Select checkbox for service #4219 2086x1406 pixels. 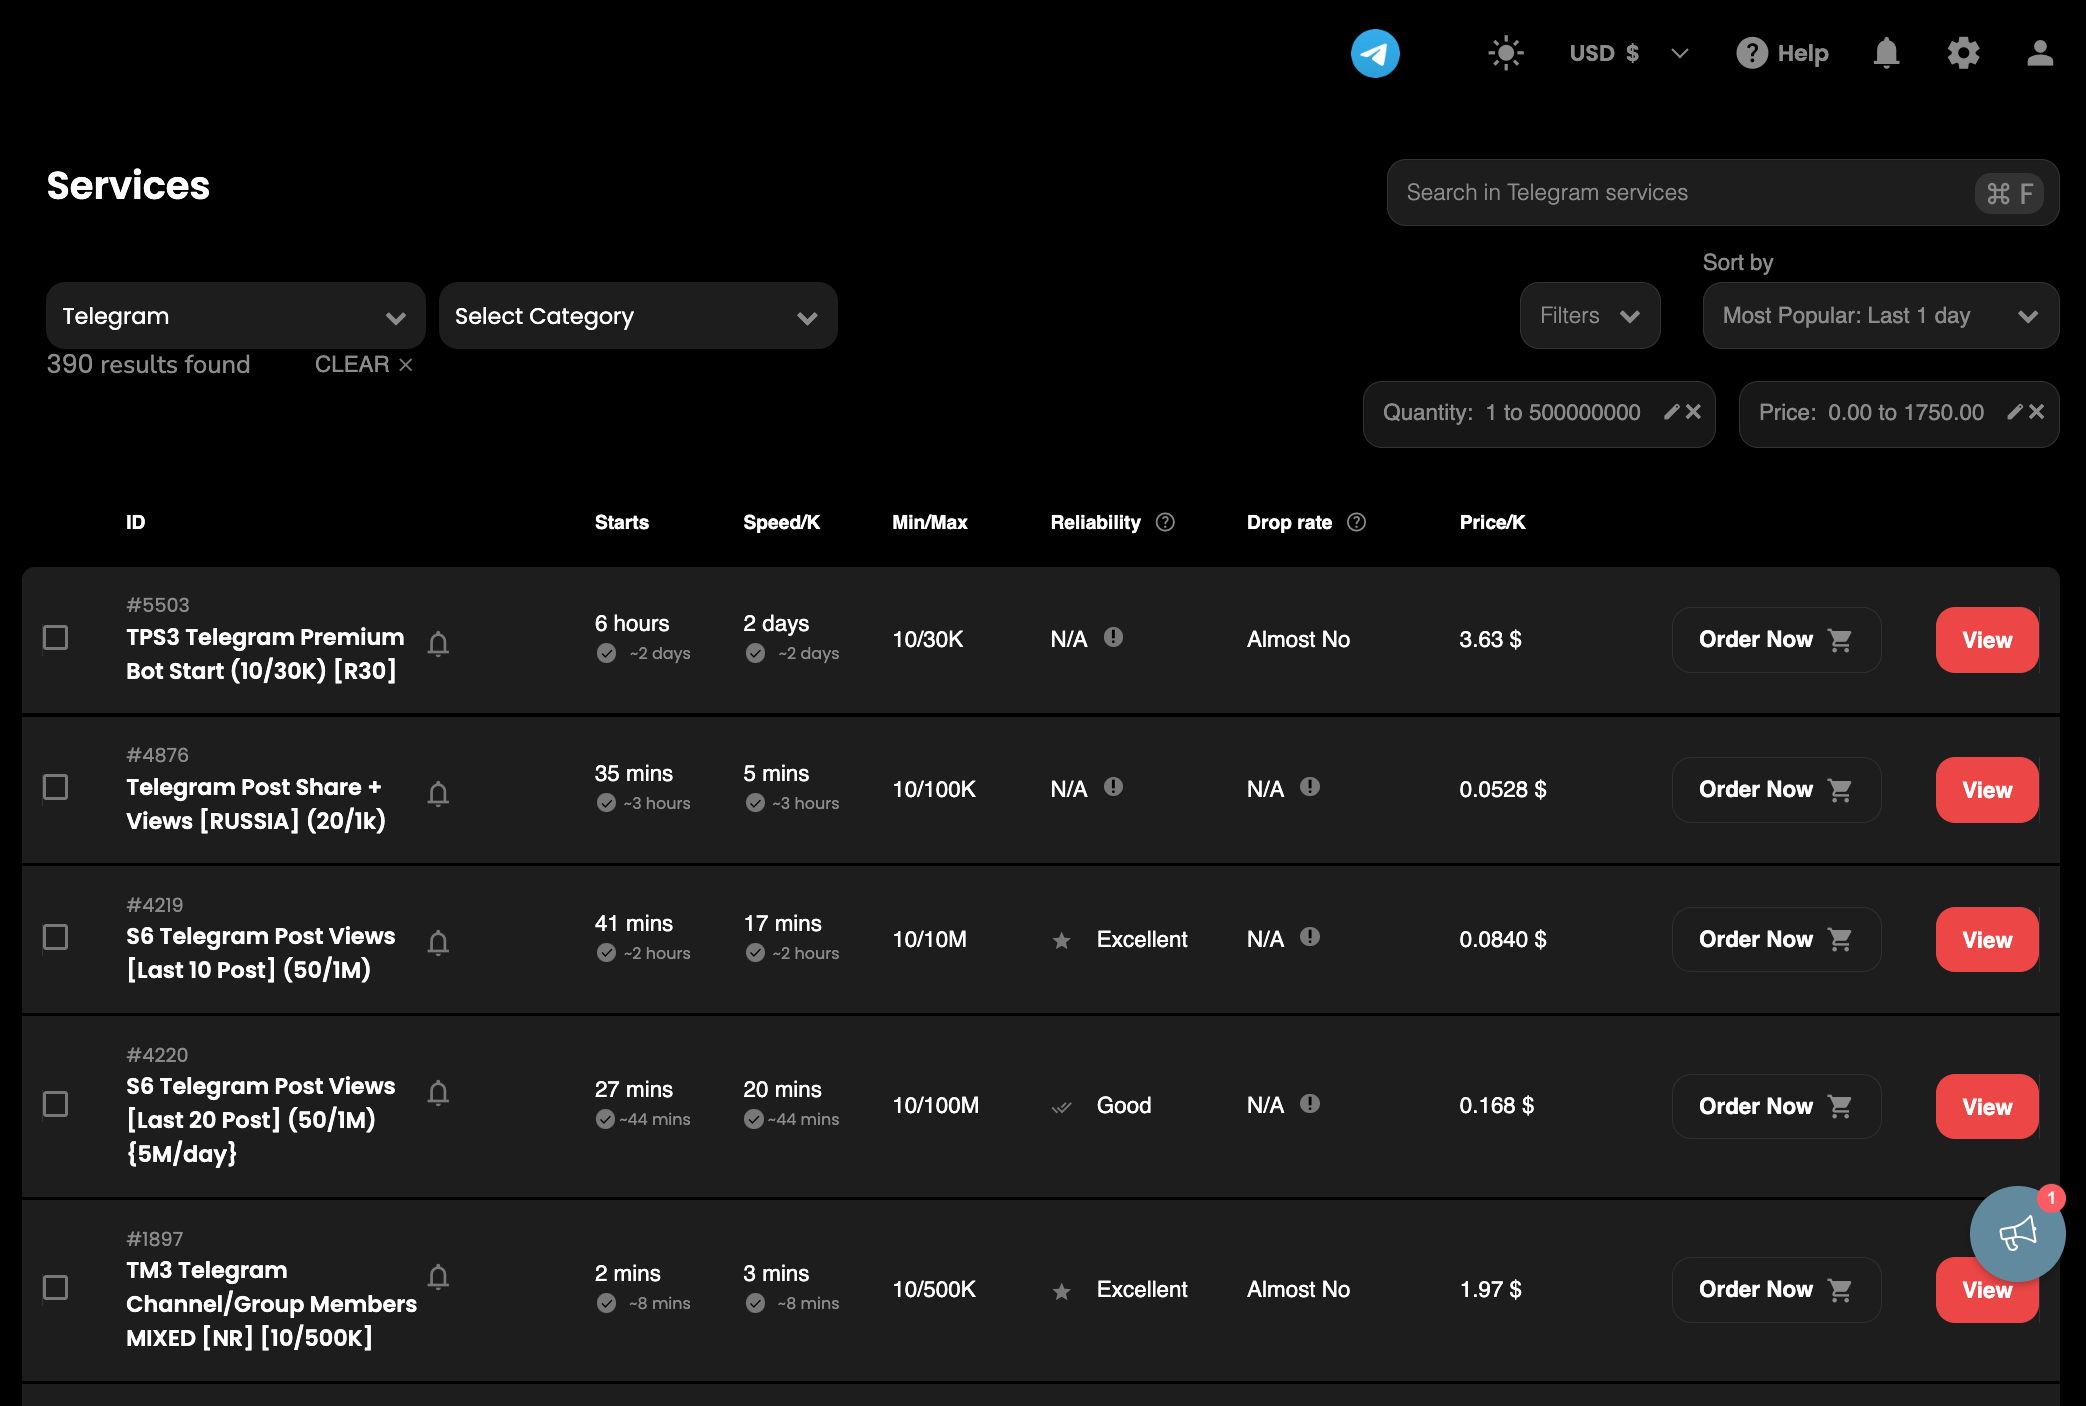[56, 938]
